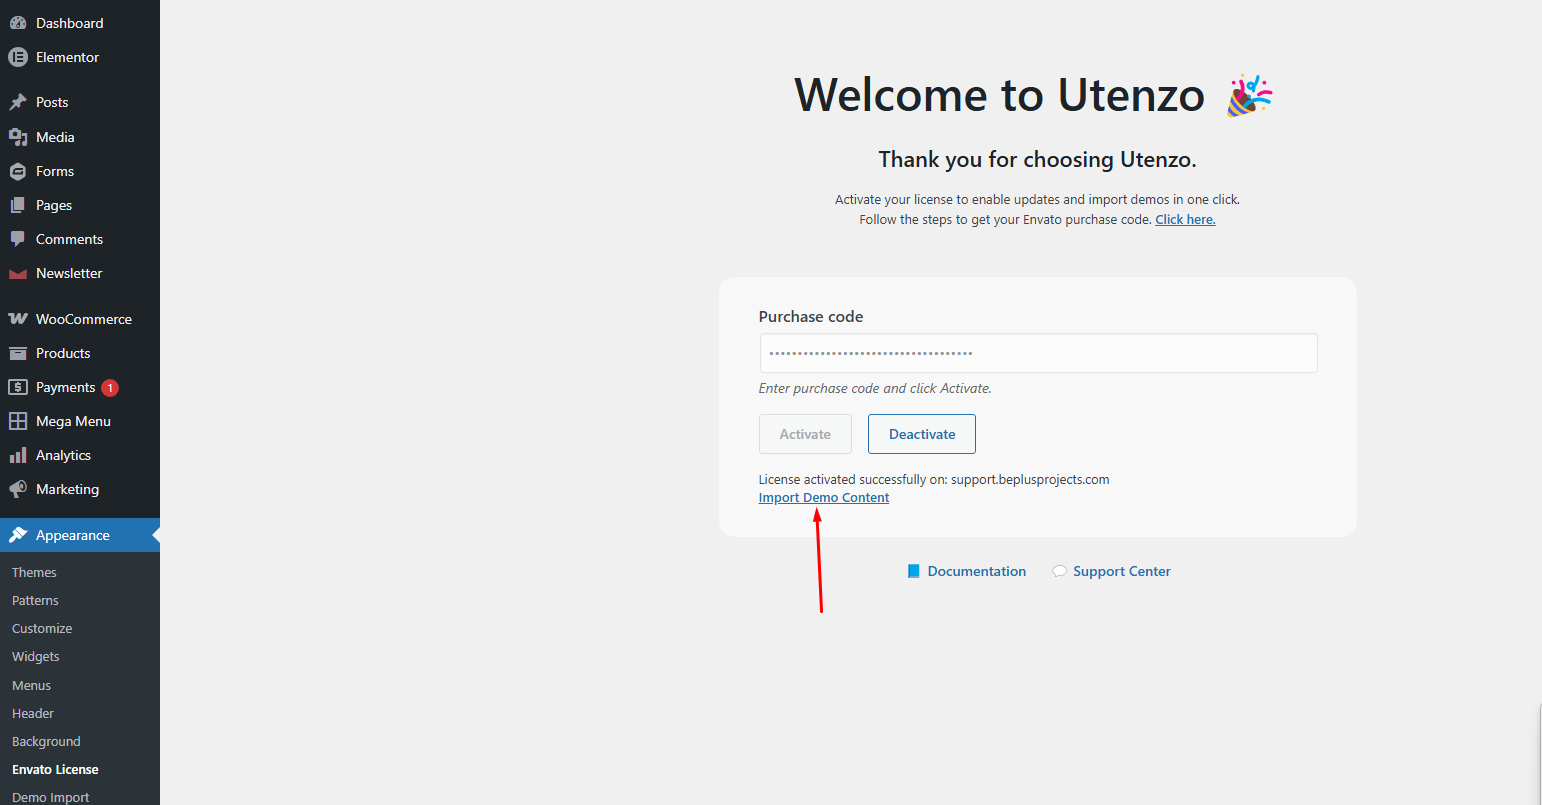The image size is (1542, 805).
Task: Click the Marketing megaphone icon
Action: pyautogui.click(x=18, y=489)
